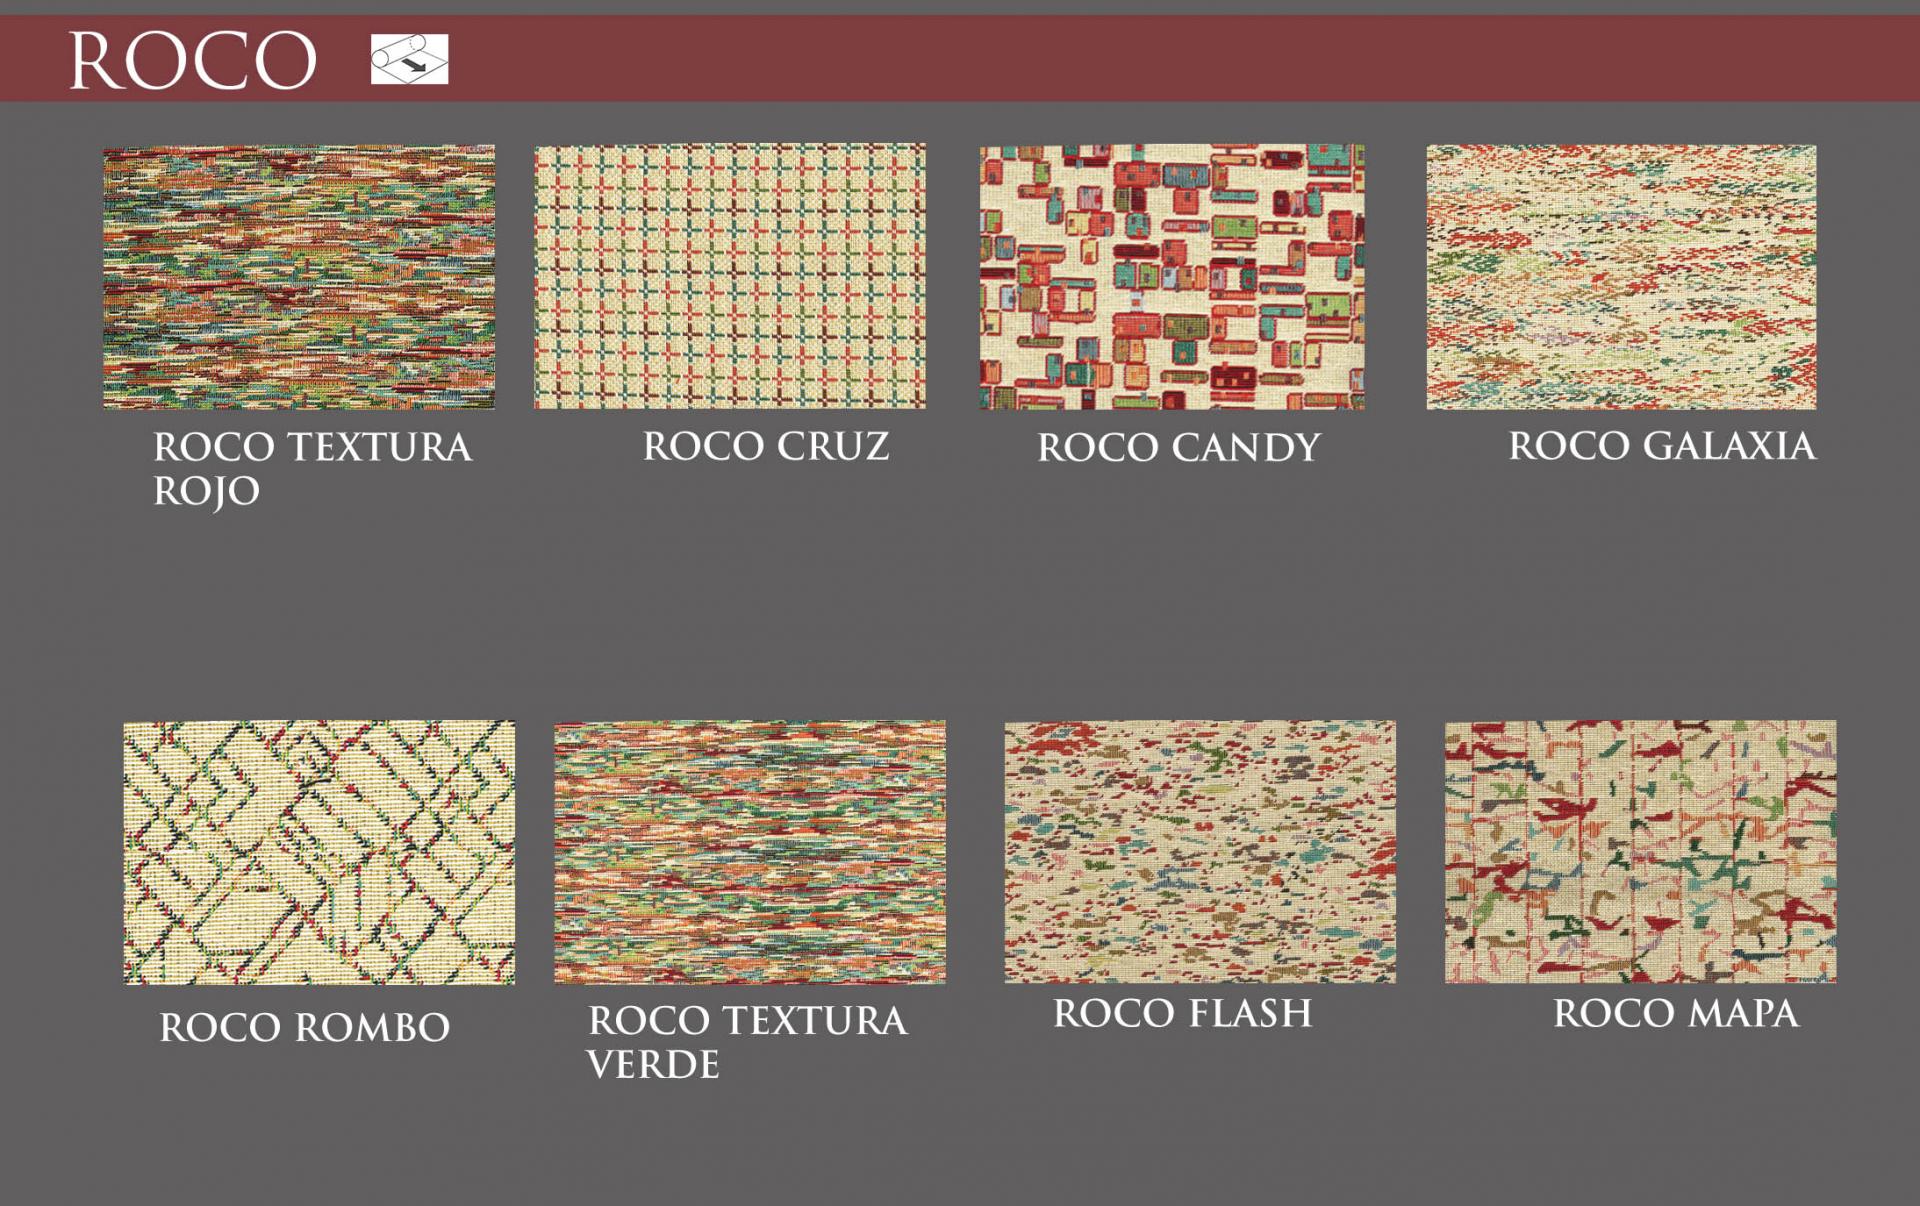This screenshot has height=1206, width=1920.
Task: Click the ROCO CANDY label
Action: (1179, 447)
